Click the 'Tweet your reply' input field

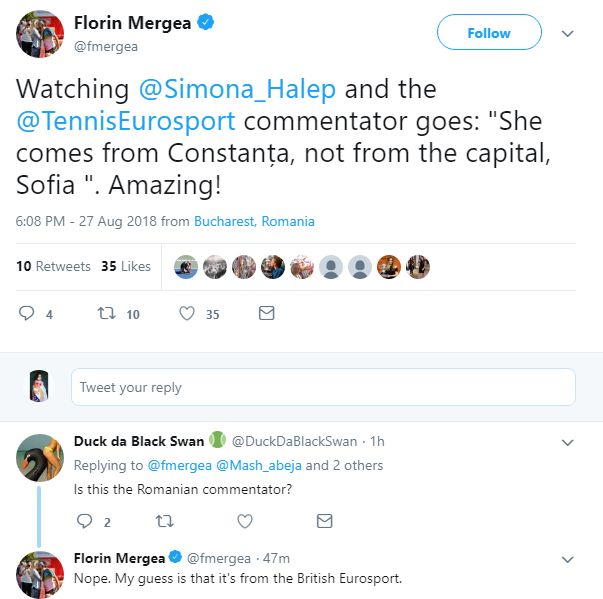(323, 387)
